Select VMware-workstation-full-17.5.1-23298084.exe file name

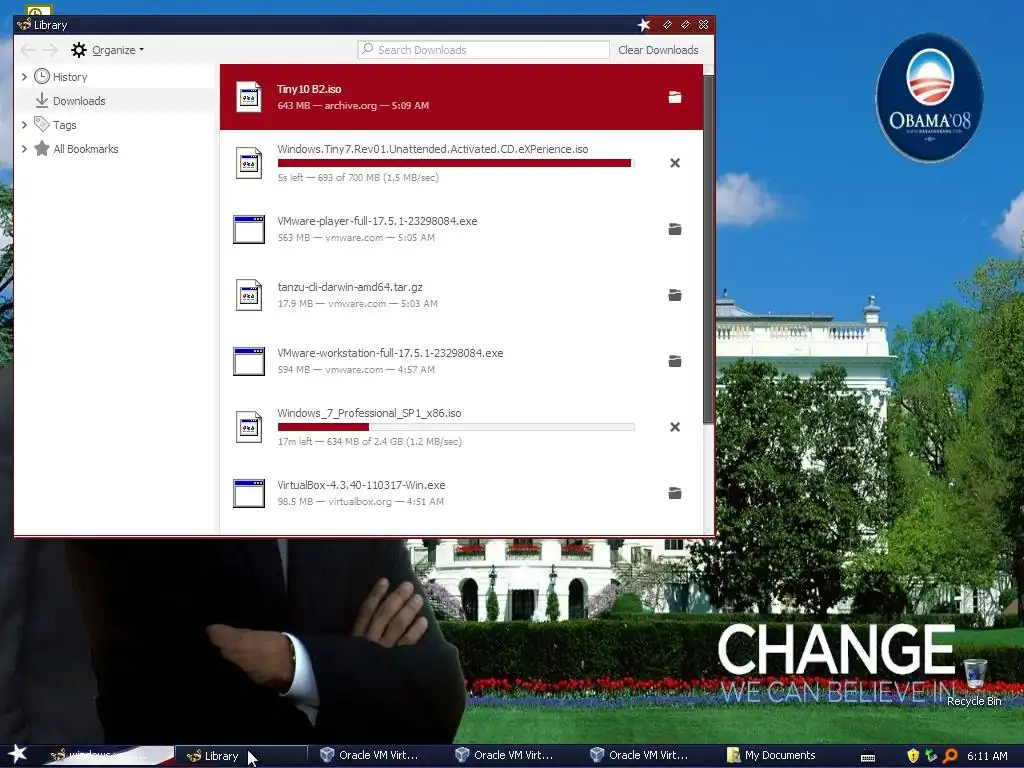tap(390, 353)
